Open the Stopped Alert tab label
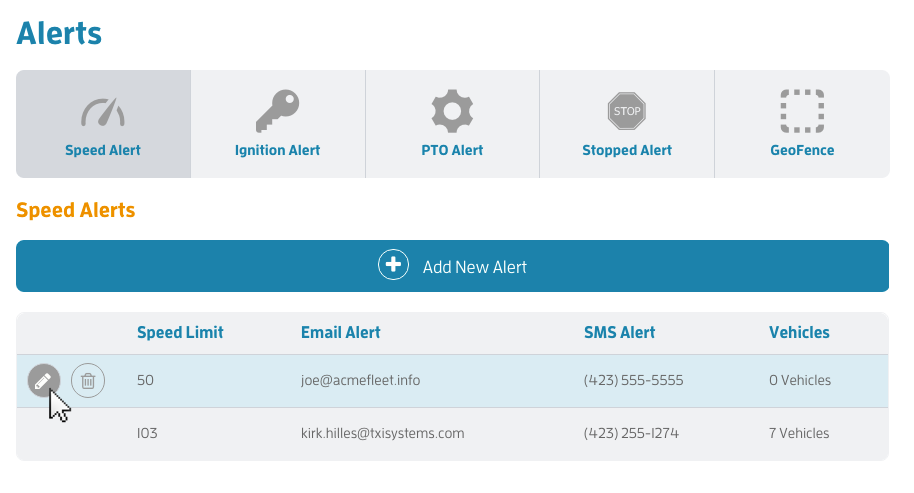Screen dimensions: 914x493 coord(627,150)
